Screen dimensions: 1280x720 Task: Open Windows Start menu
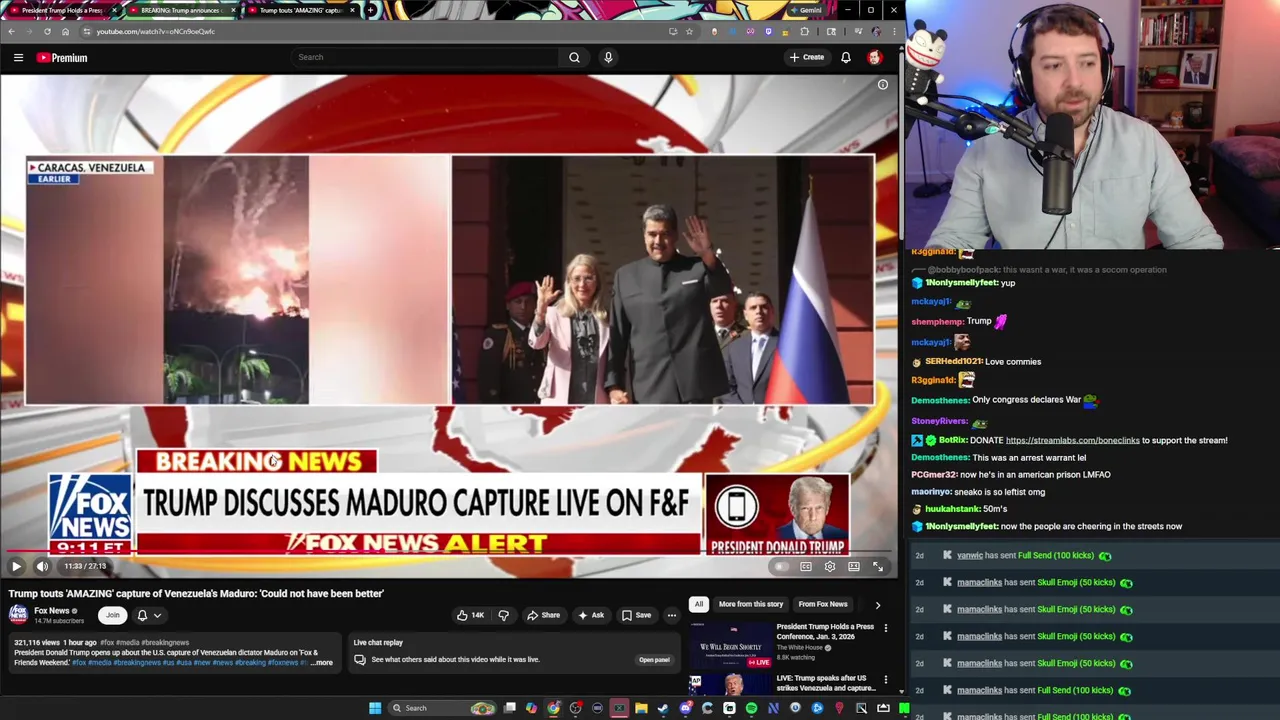coord(375,708)
